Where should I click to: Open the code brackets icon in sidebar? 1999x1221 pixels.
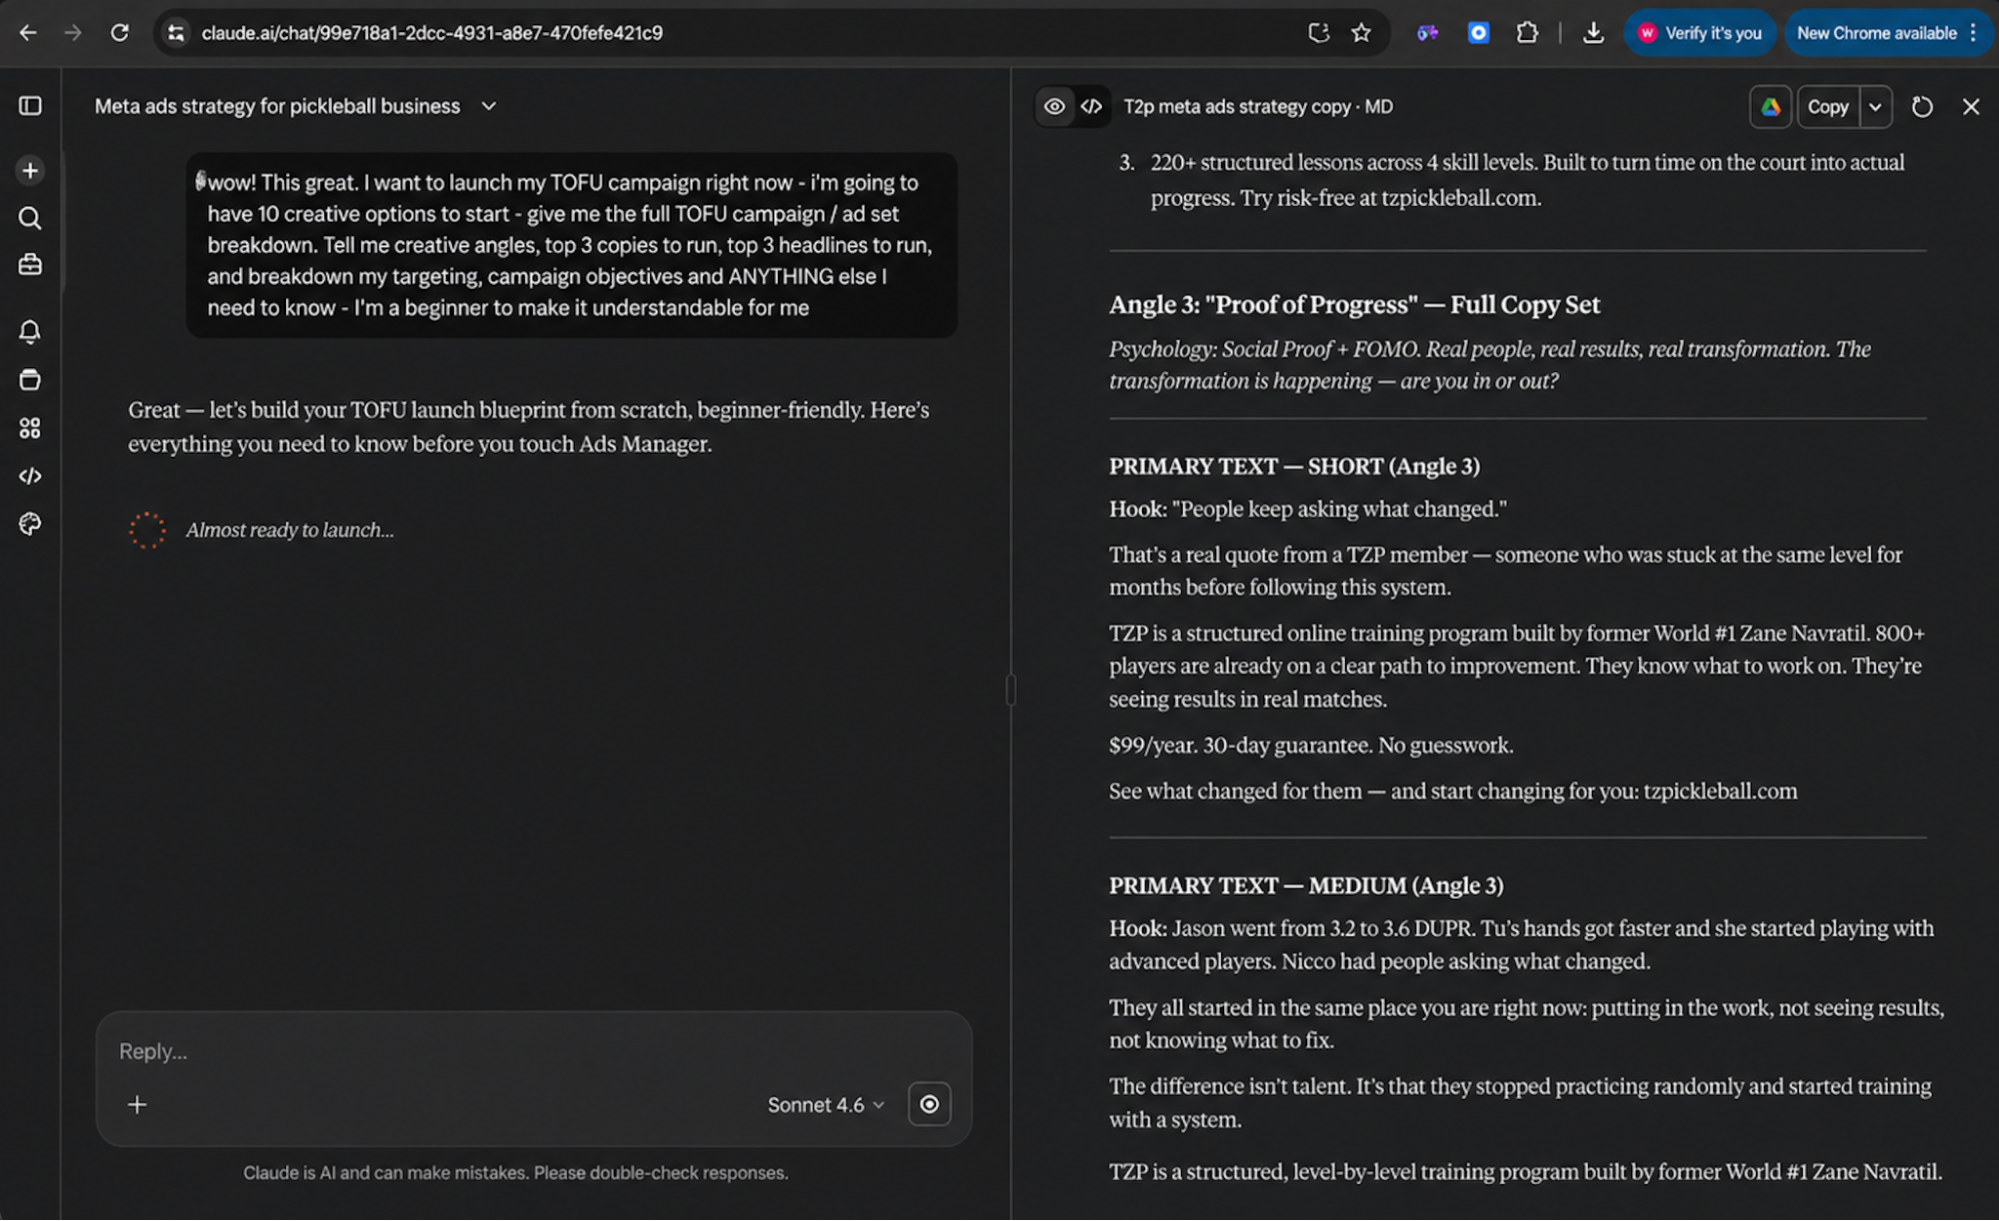(30, 476)
